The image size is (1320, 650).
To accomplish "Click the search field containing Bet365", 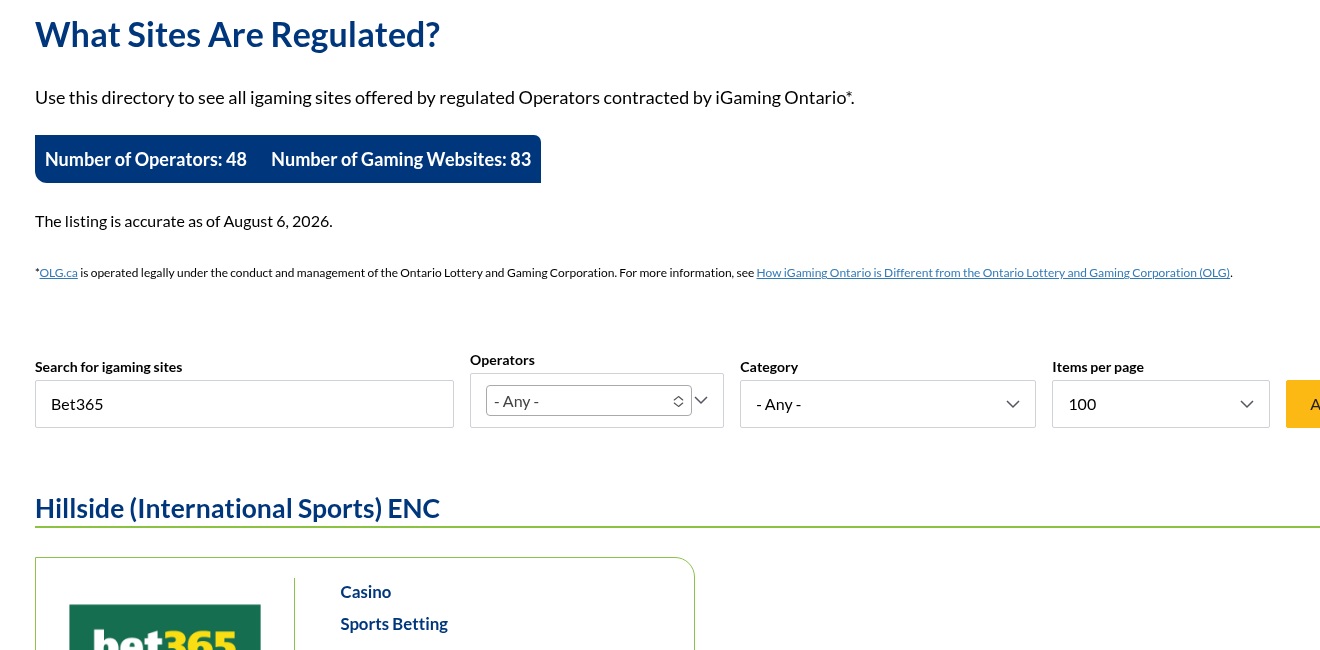I will 244,404.
